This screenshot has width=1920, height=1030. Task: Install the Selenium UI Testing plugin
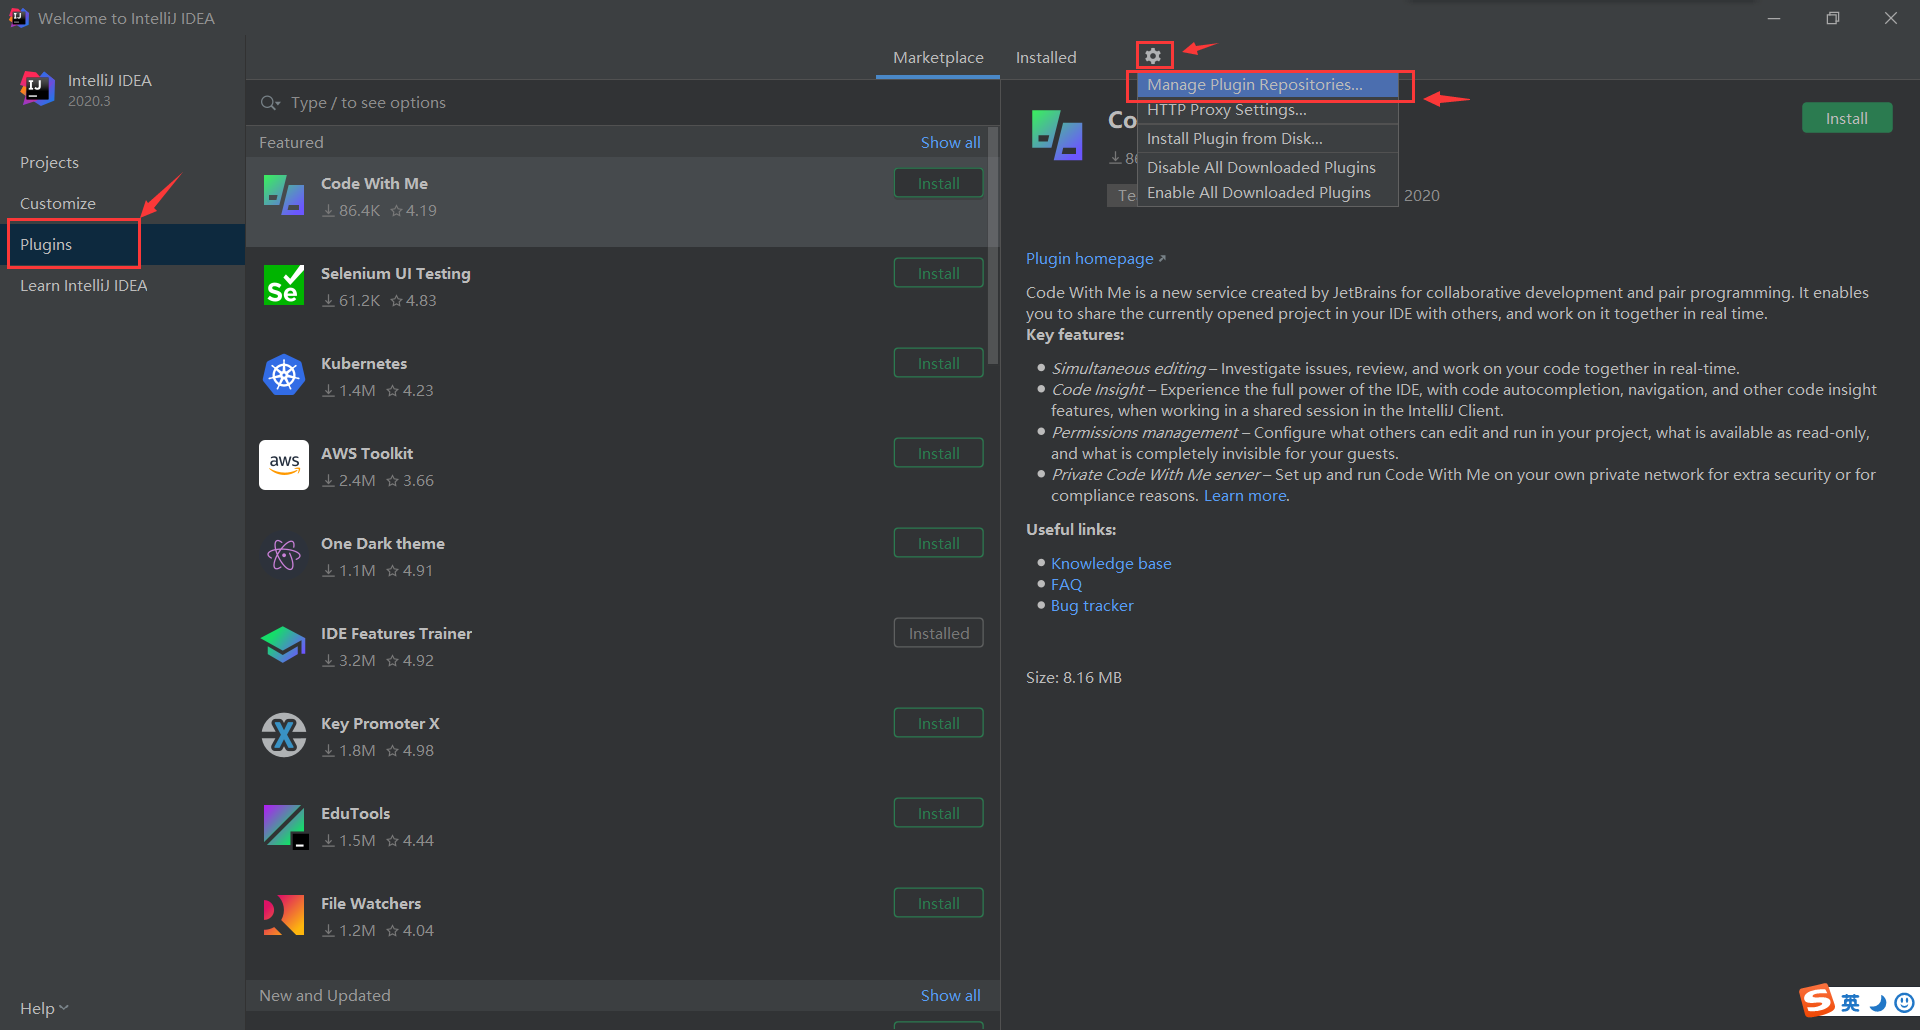coord(938,274)
